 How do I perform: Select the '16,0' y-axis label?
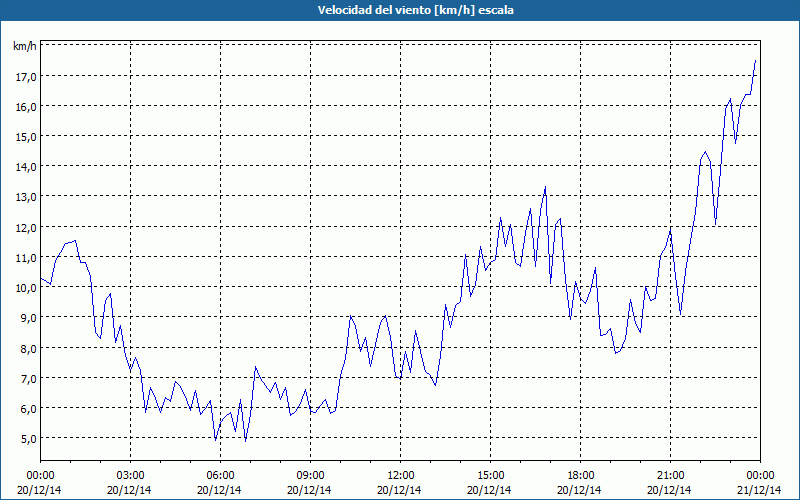26,107
